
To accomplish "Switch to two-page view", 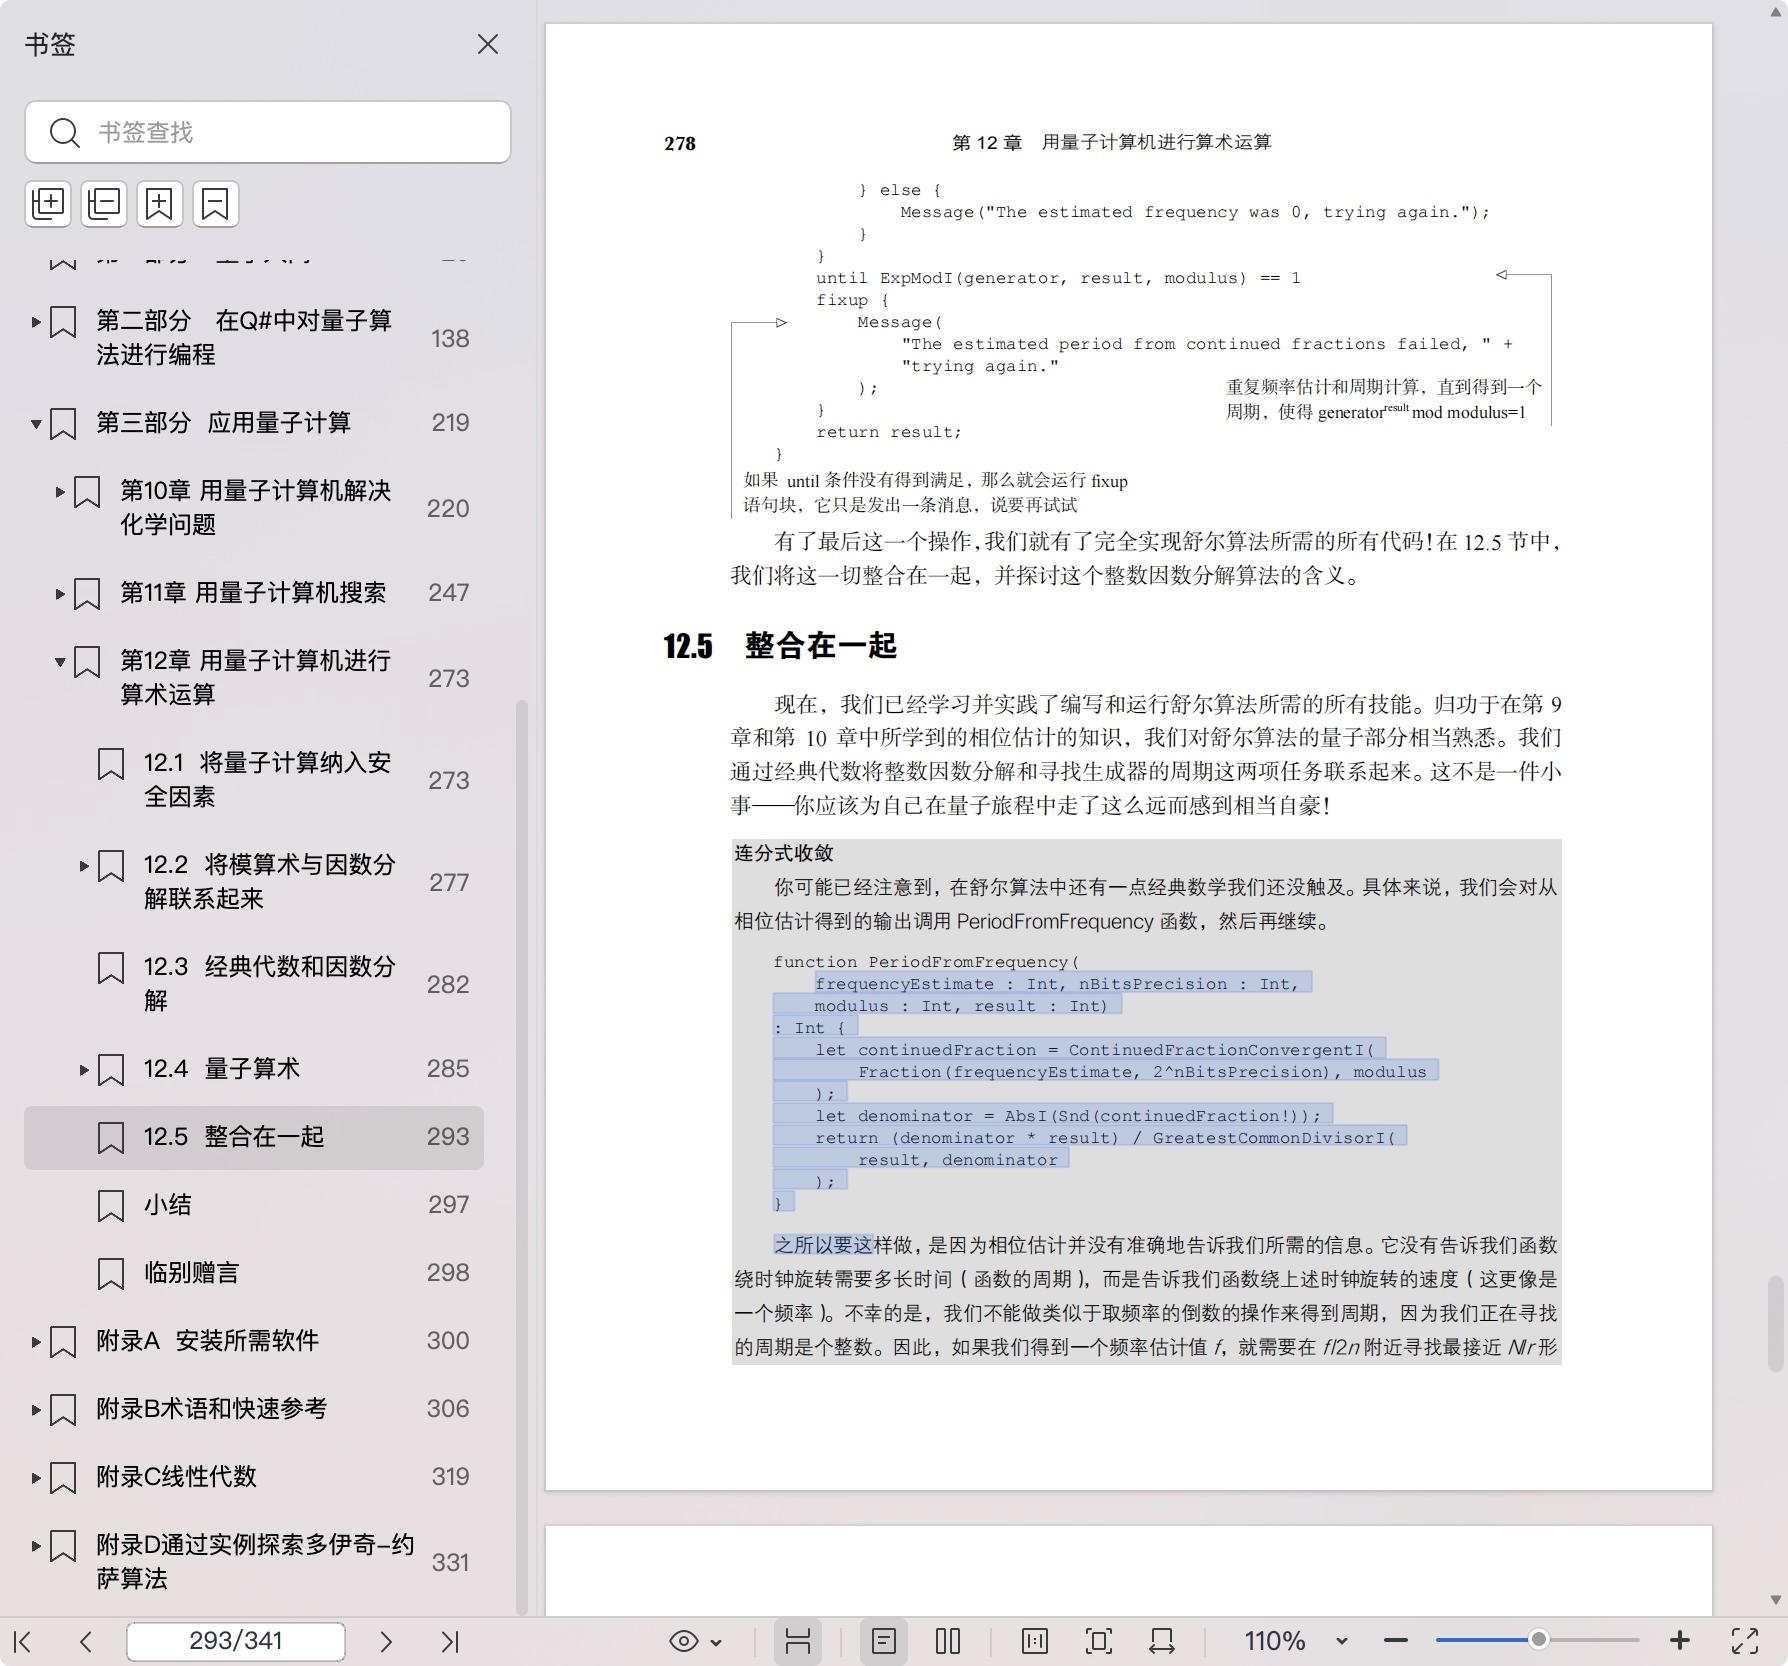I will (948, 1641).
